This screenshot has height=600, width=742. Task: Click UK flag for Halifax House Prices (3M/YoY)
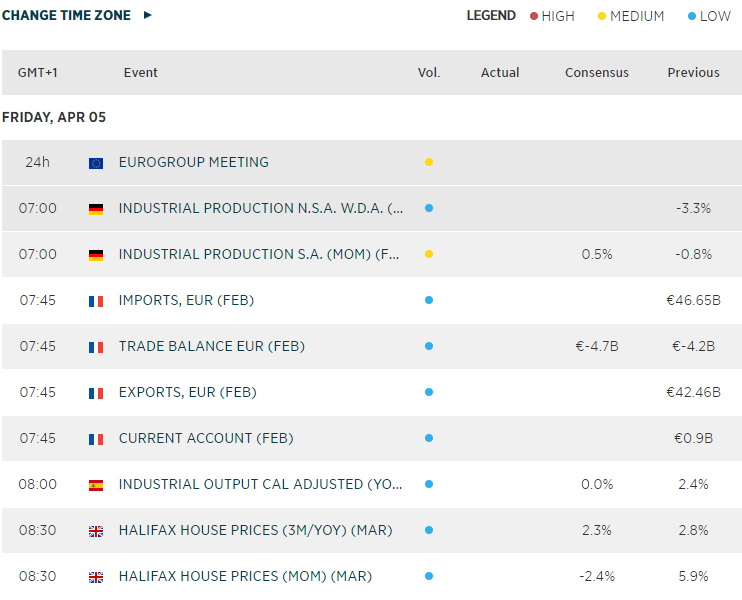click(96, 531)
